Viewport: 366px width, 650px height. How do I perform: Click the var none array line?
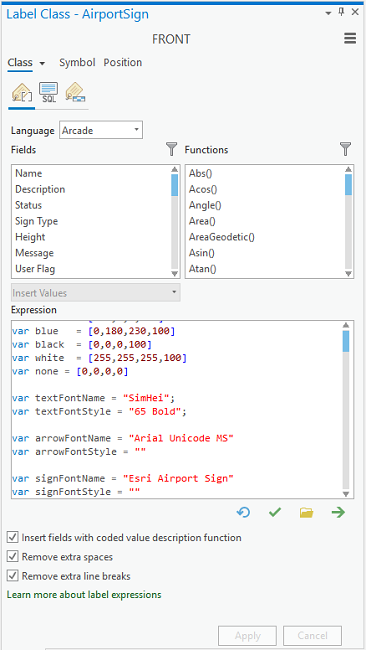(70, 371)
